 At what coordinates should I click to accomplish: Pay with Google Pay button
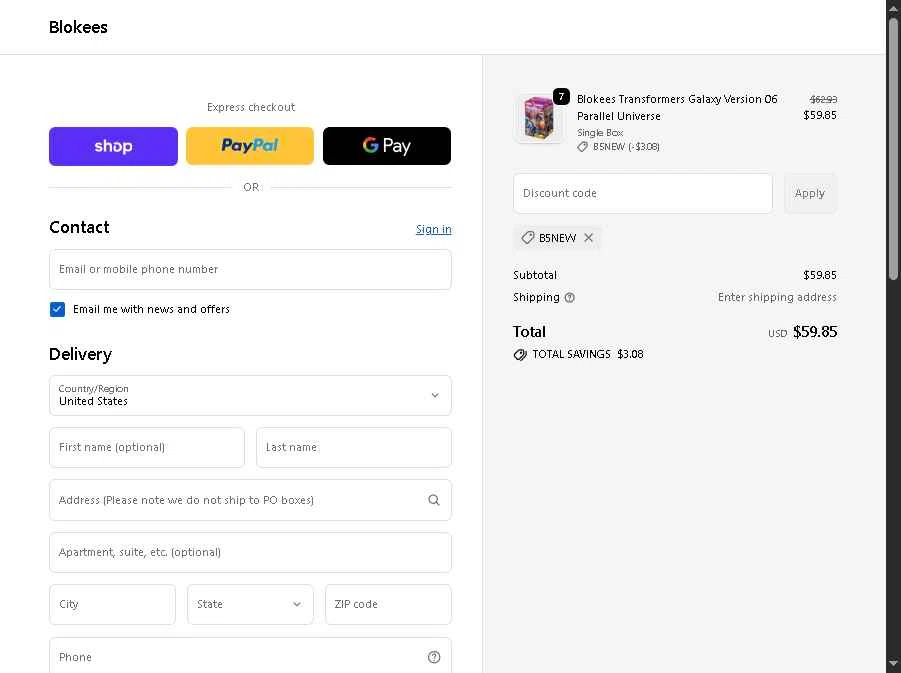(387, 146)
